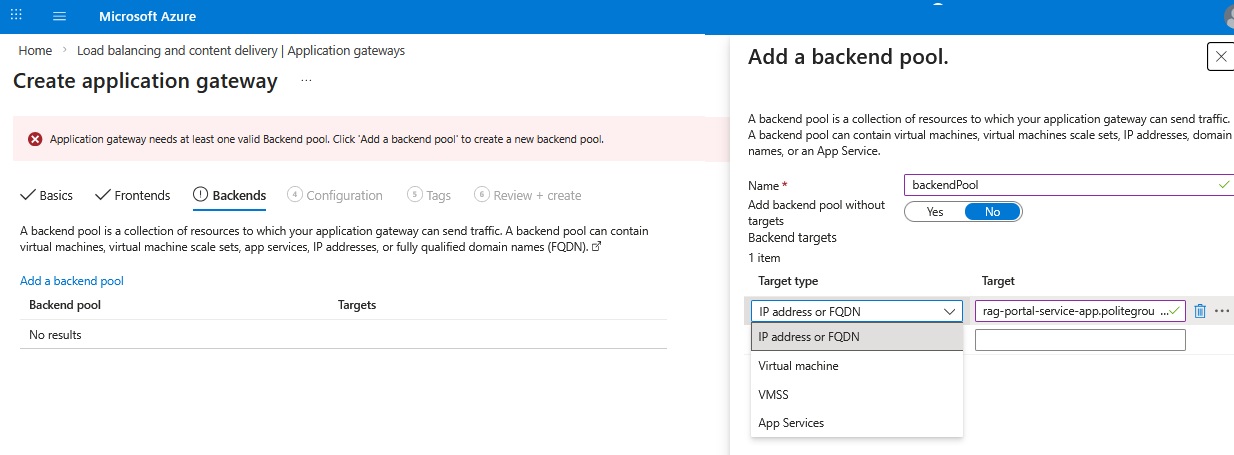1234x455 pixels.
Task: Click Add a backend pool link
Action: [72, 281]
